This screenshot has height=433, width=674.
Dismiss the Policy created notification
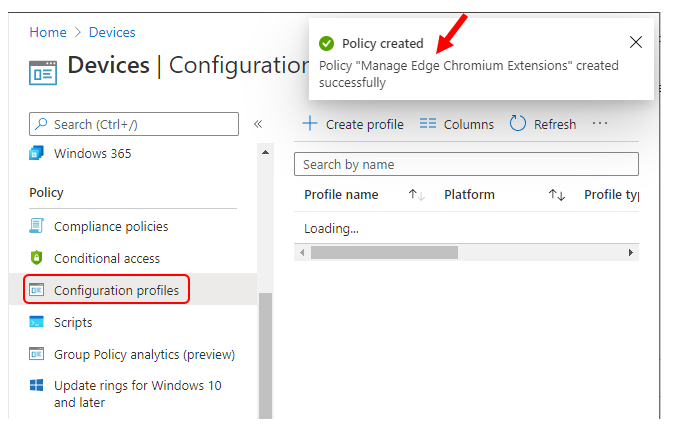(x=636, y=42)
